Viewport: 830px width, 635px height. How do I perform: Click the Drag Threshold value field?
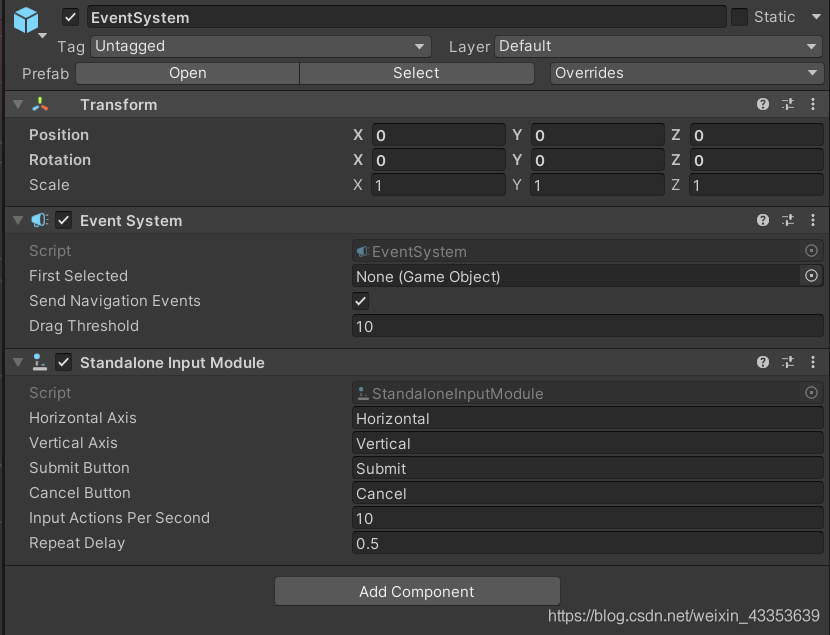588,326
